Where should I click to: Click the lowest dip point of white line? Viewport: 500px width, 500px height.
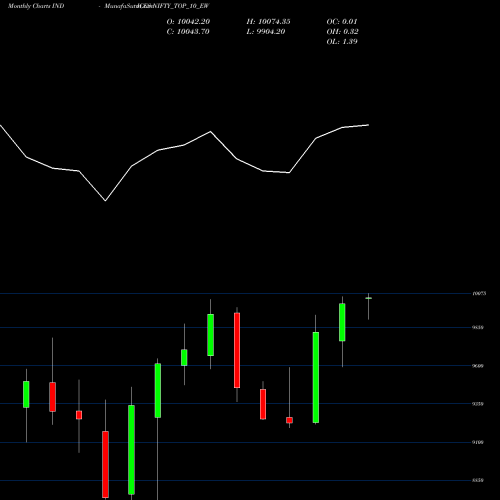[105, 201]
